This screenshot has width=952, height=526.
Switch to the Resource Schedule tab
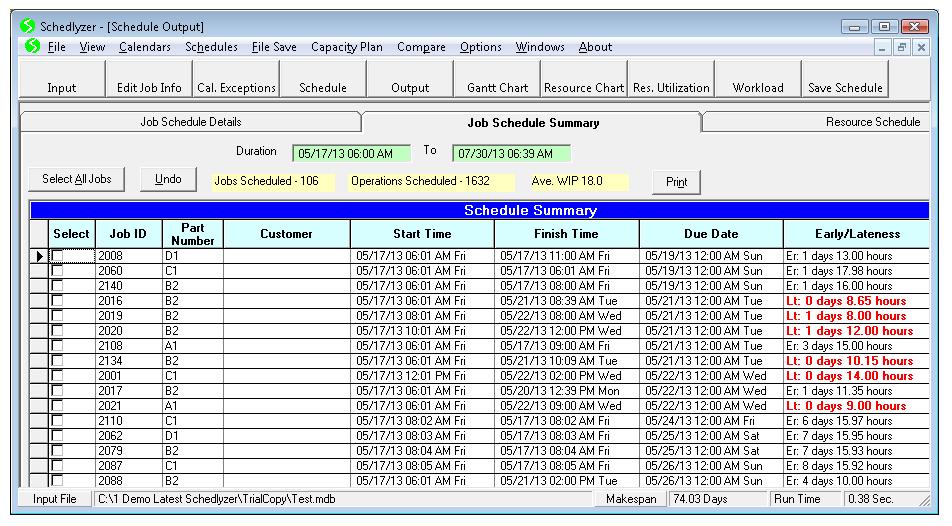point(872,122)
